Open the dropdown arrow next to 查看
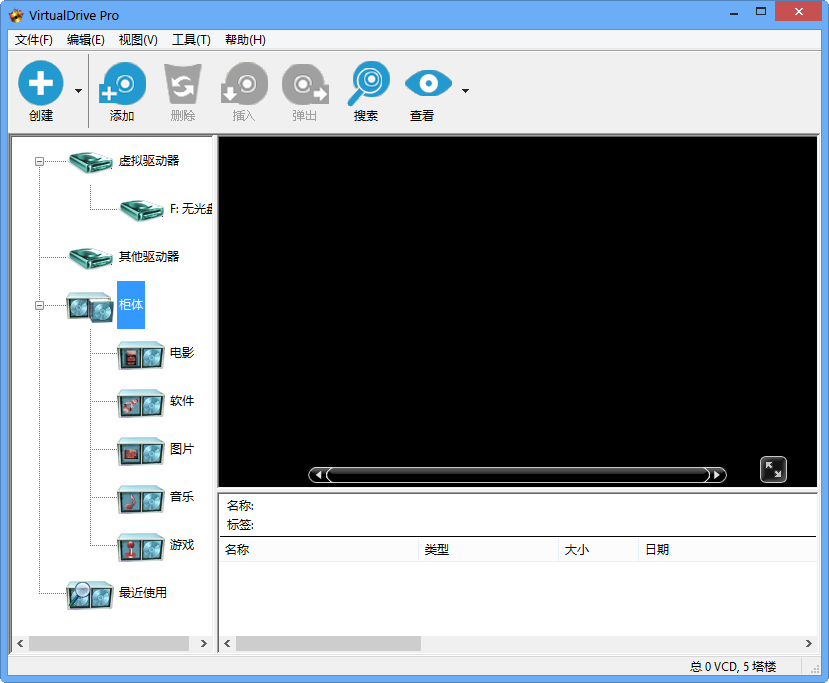 (x=463, y=90)
